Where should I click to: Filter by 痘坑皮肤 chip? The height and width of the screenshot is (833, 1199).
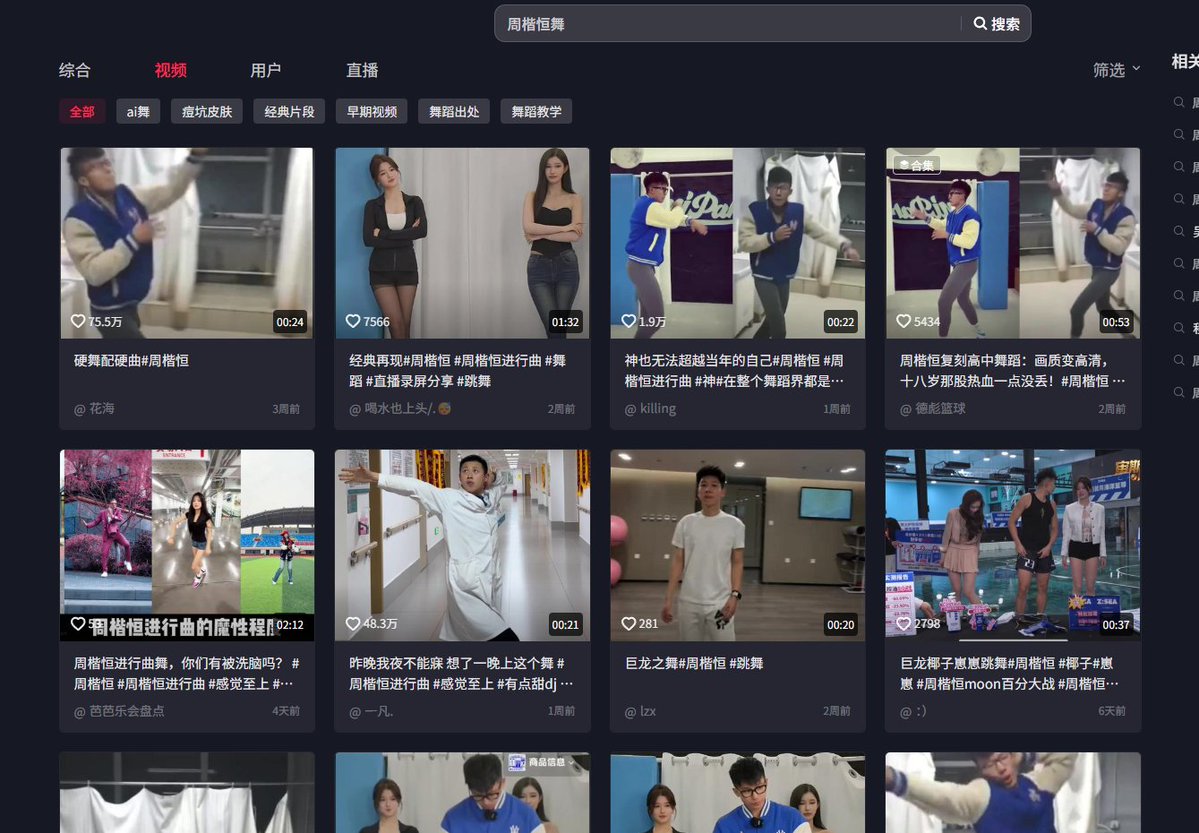pyautogui.click(x=207, y=112)
